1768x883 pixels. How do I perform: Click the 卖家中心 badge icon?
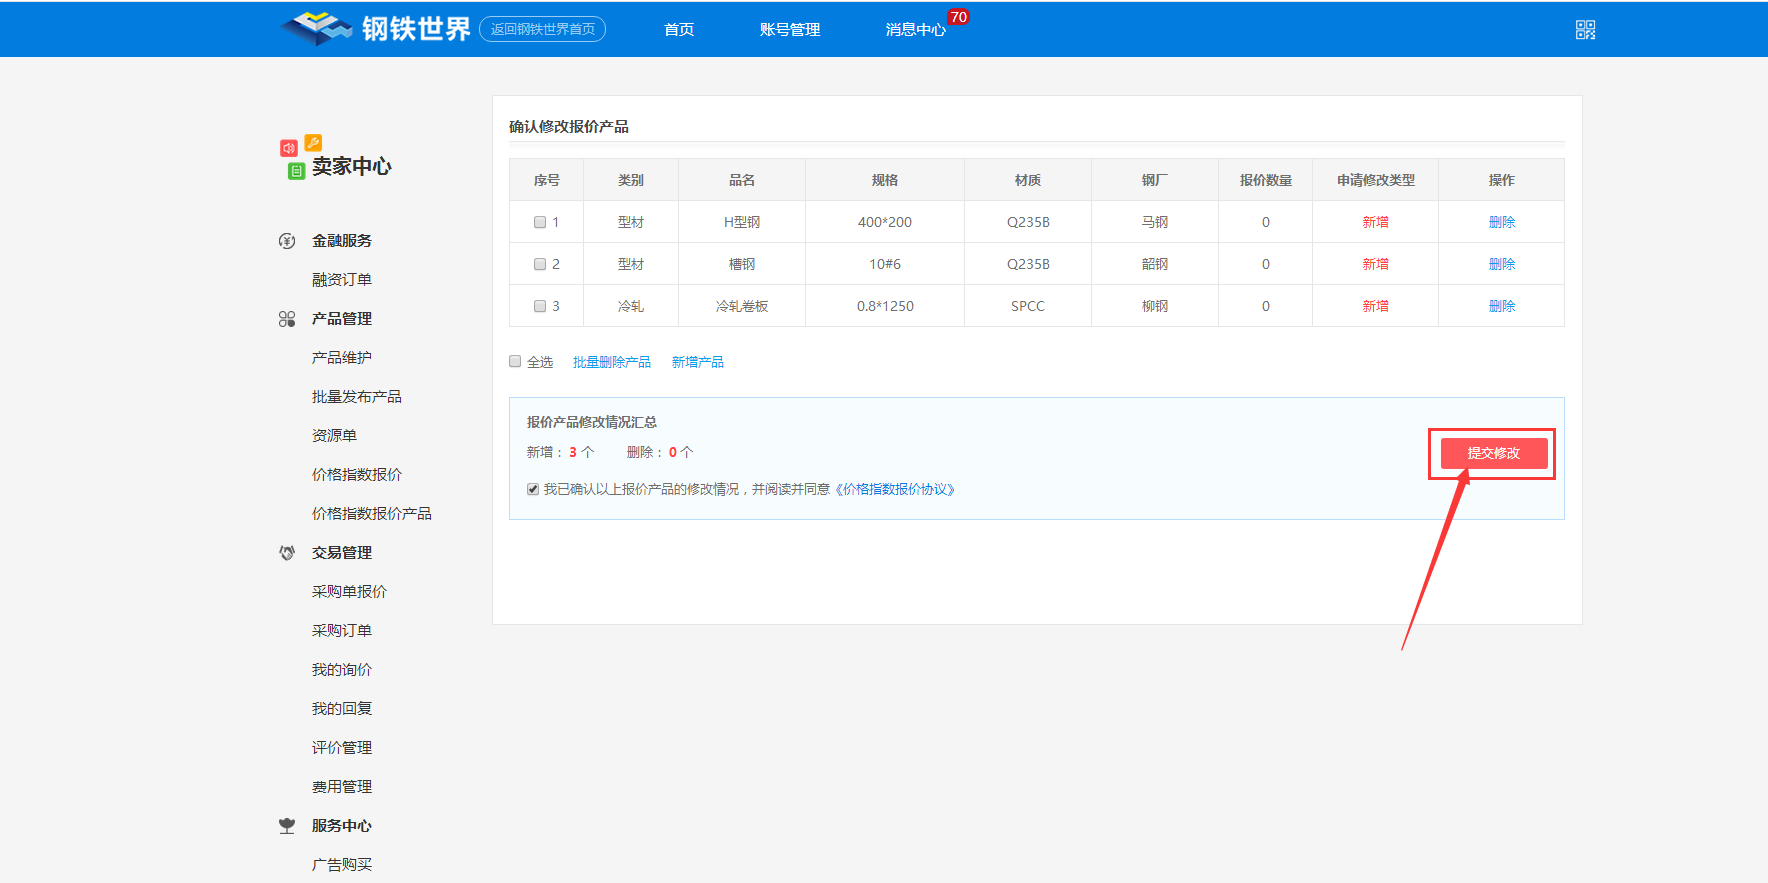pyautogui.click(x=300, y=158)
